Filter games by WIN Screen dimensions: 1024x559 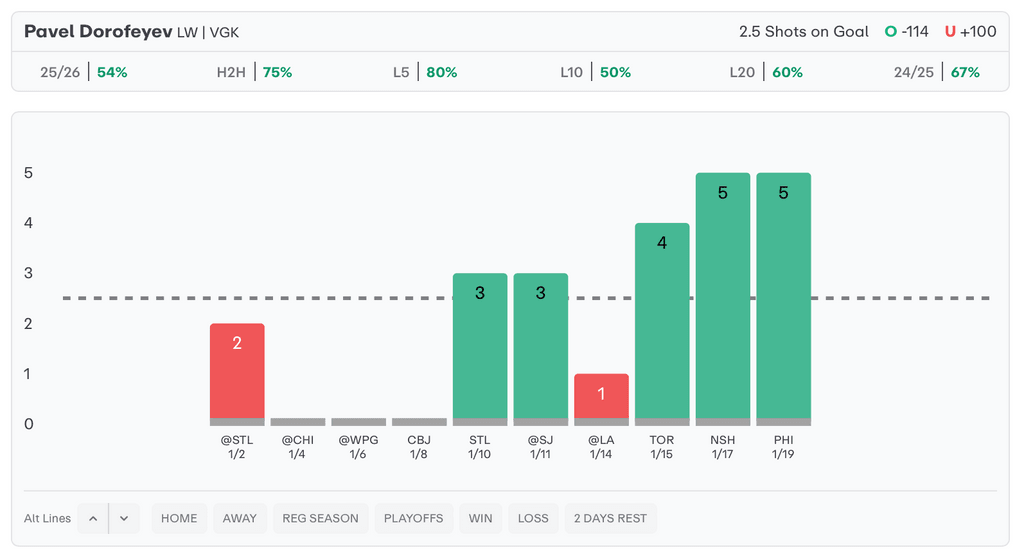(x=480, y=518)
